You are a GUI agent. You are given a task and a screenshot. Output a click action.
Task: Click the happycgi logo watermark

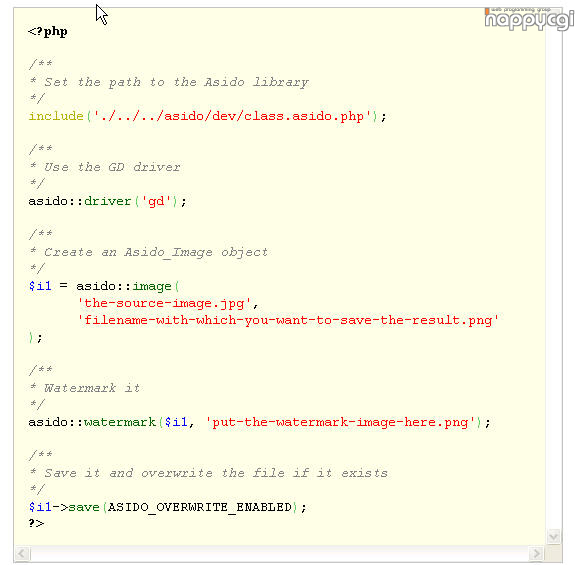tap(529, 19)
